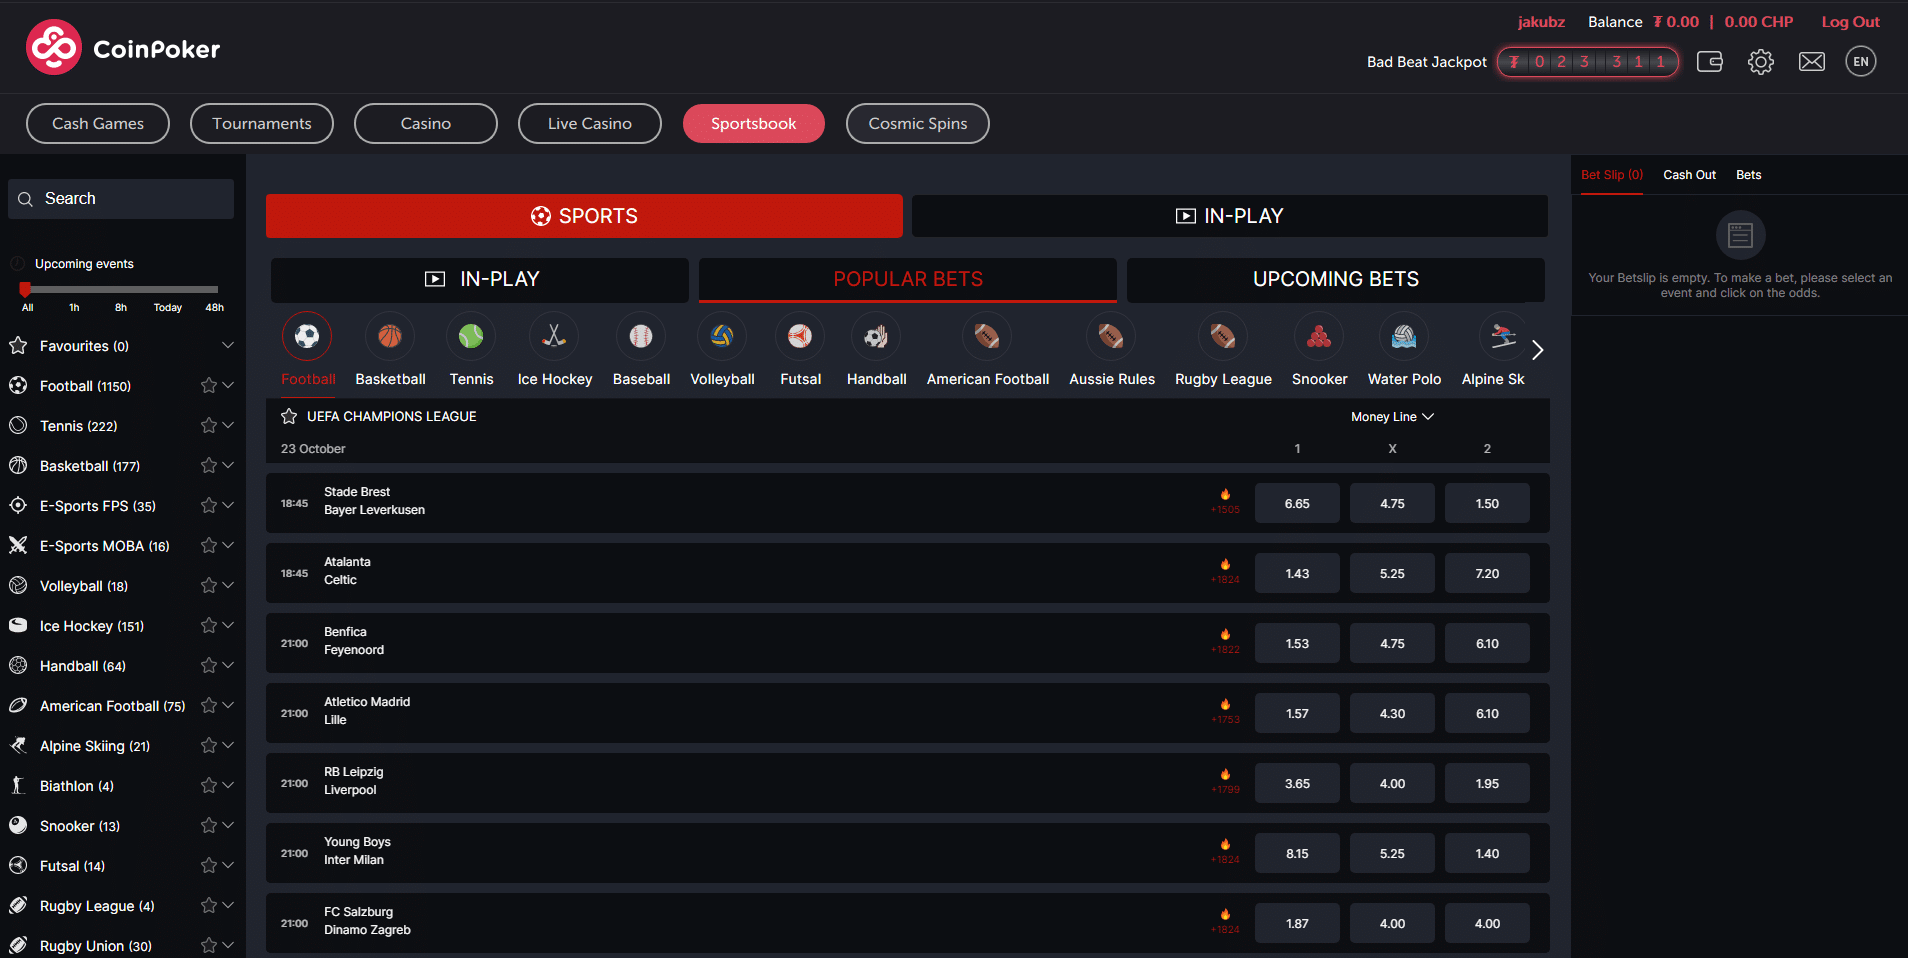Expand Alpine Skiing sidebar chevron

(x=228, y=745)
